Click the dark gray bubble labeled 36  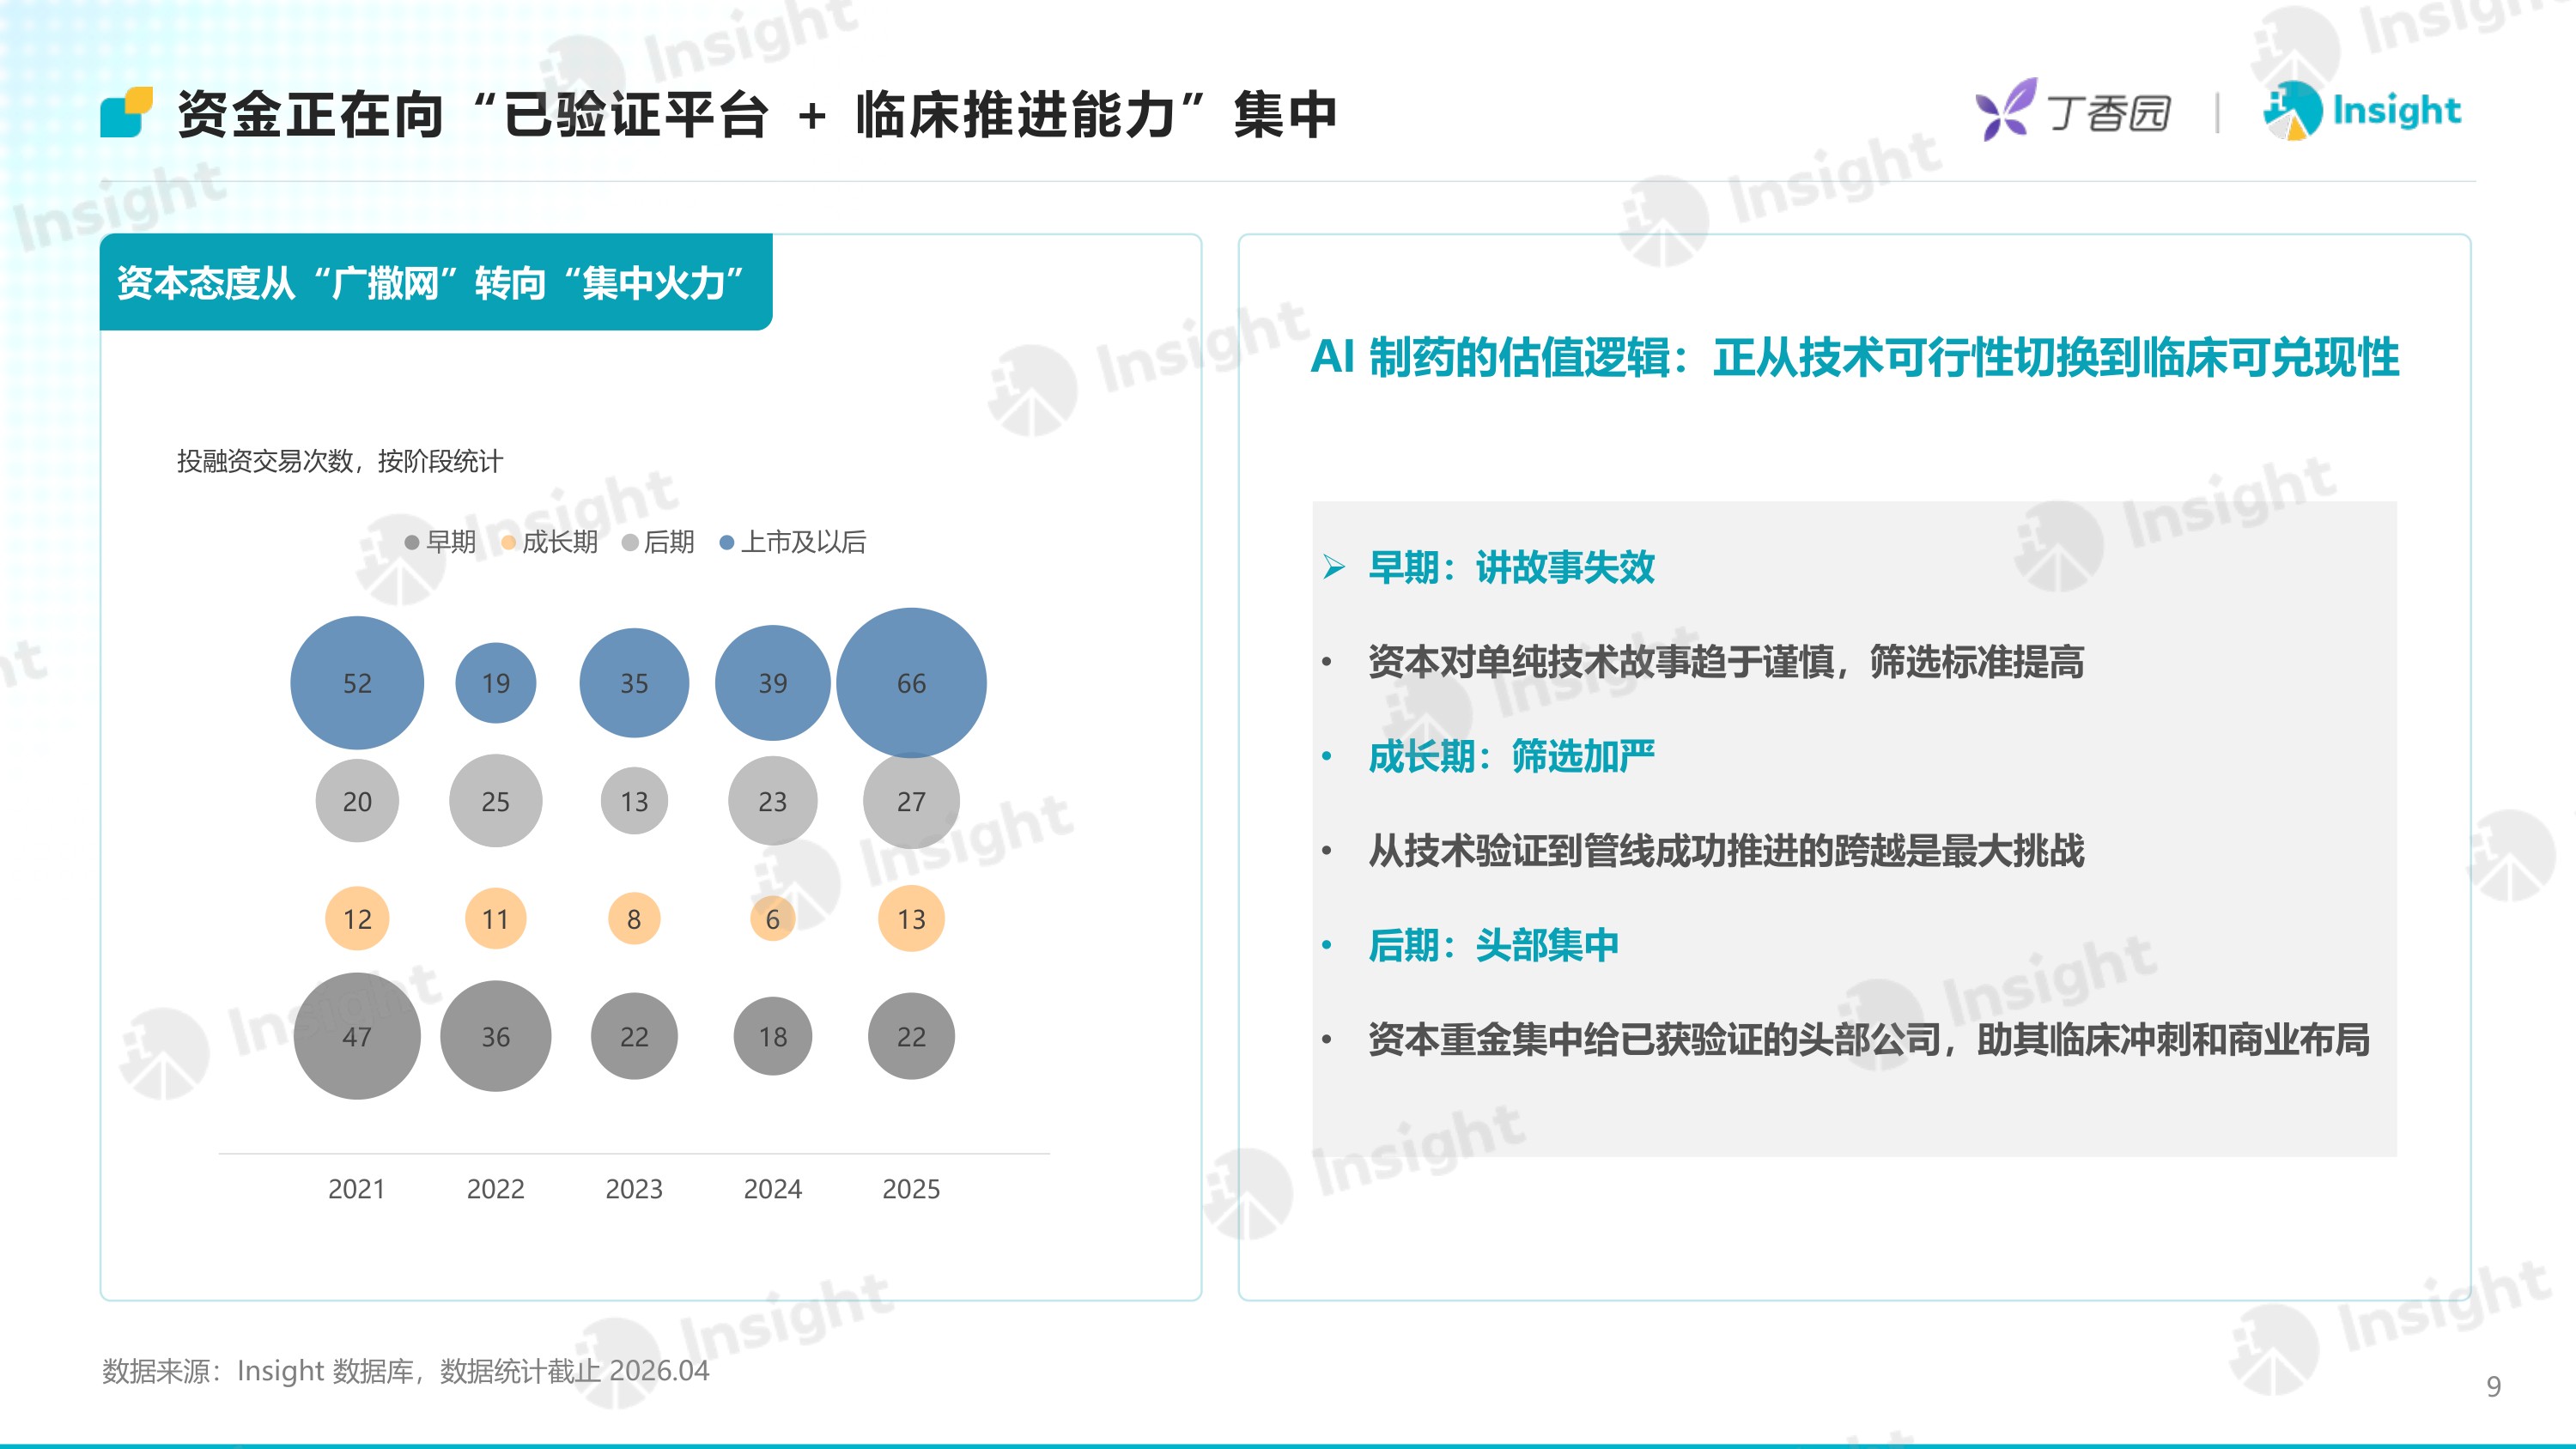pos(496,1036)
